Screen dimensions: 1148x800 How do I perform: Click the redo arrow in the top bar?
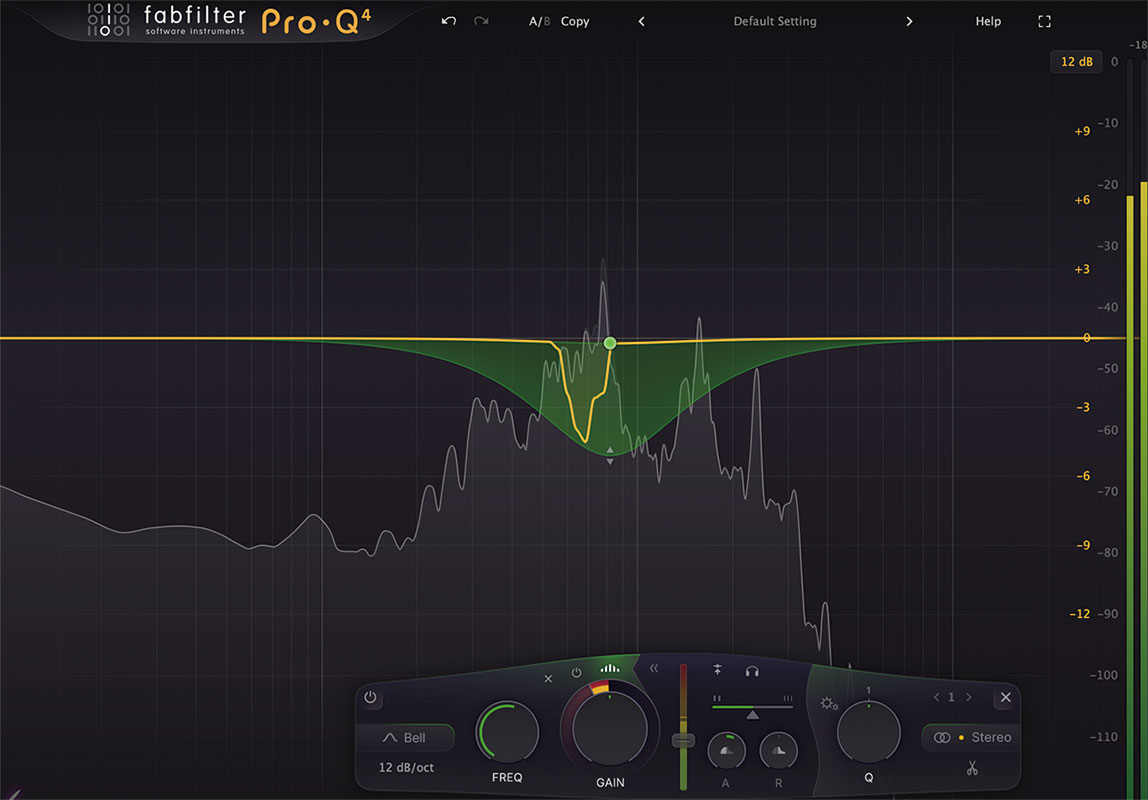point(481,21)
